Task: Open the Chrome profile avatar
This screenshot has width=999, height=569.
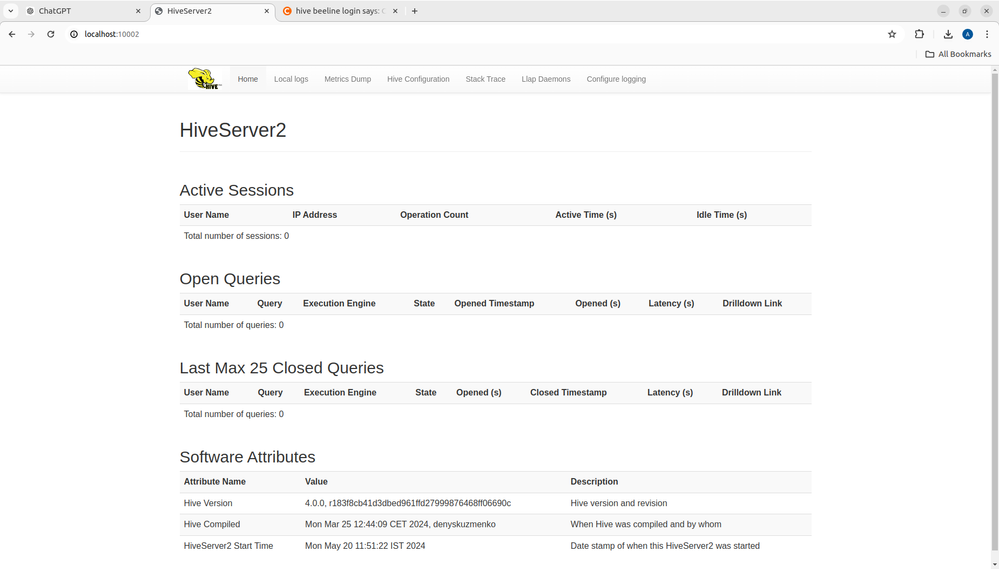Action: [x=968, y=34]
